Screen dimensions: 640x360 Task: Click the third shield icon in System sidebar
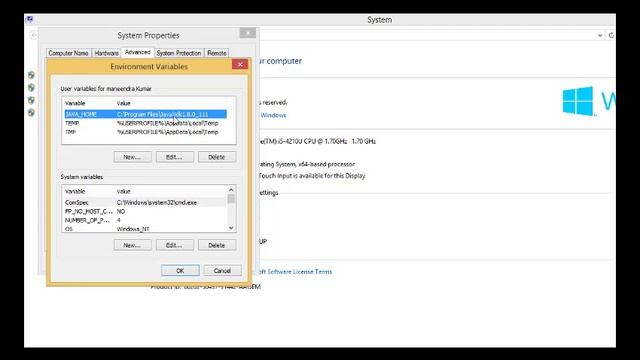point(31,100)
